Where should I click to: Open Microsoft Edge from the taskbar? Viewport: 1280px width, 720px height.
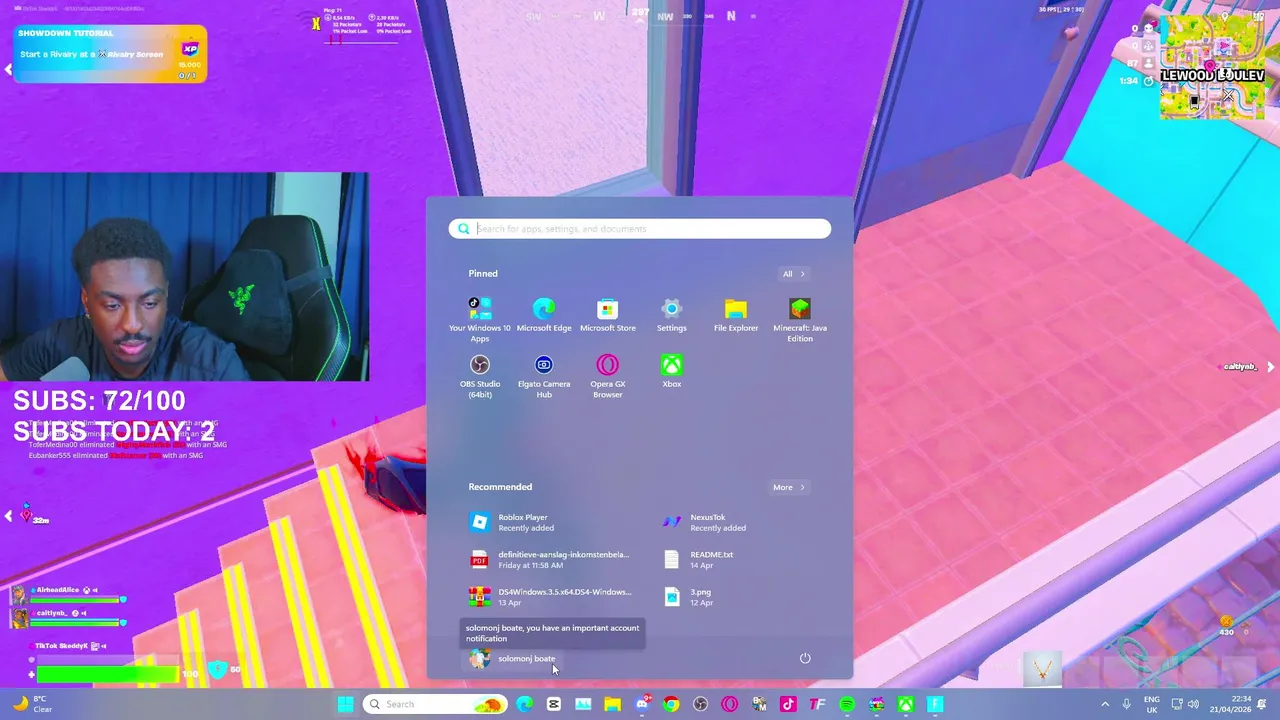[x=524, y=704]
